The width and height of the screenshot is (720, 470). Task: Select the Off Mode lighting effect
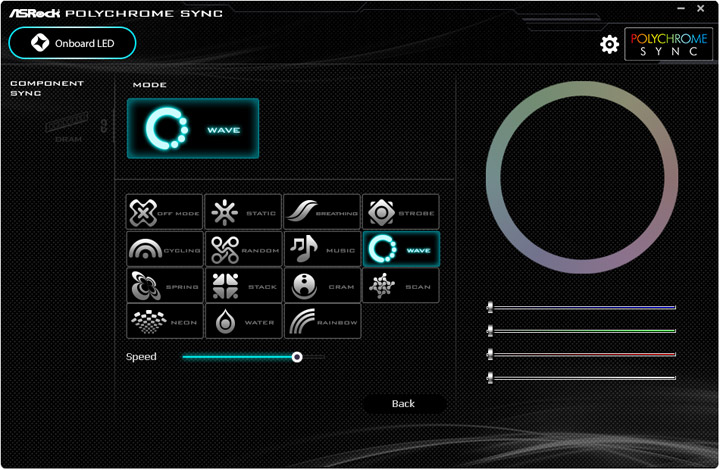click(x=164, y=212)
